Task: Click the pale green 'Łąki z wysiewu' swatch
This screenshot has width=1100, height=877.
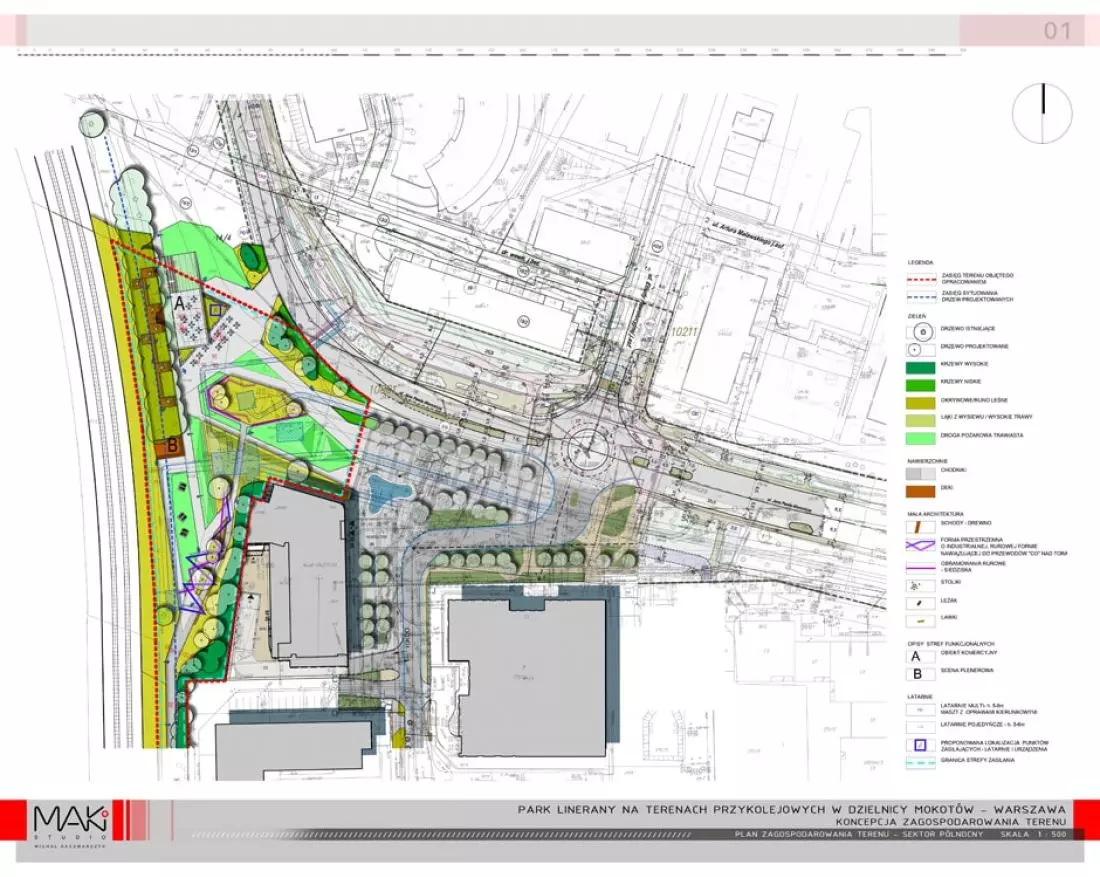Action: point(920,420)
